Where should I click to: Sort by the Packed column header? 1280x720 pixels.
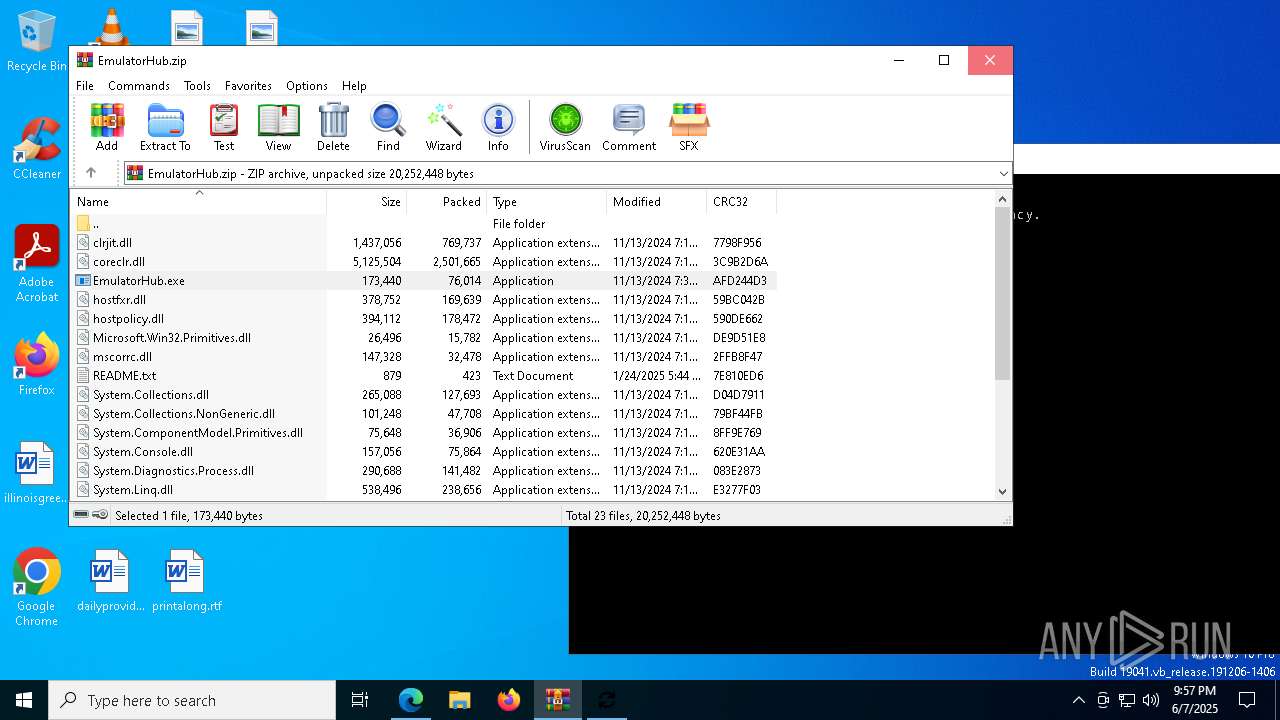click(x=447, y=202)
